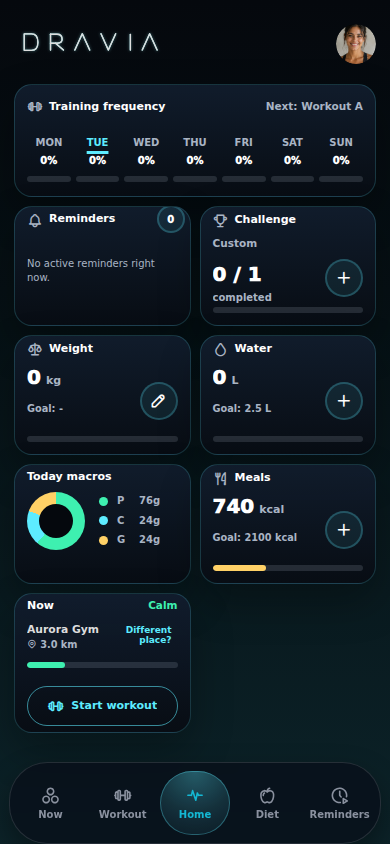Tap the Reminders bell icon
390x844 pixels.
point(35,220)
